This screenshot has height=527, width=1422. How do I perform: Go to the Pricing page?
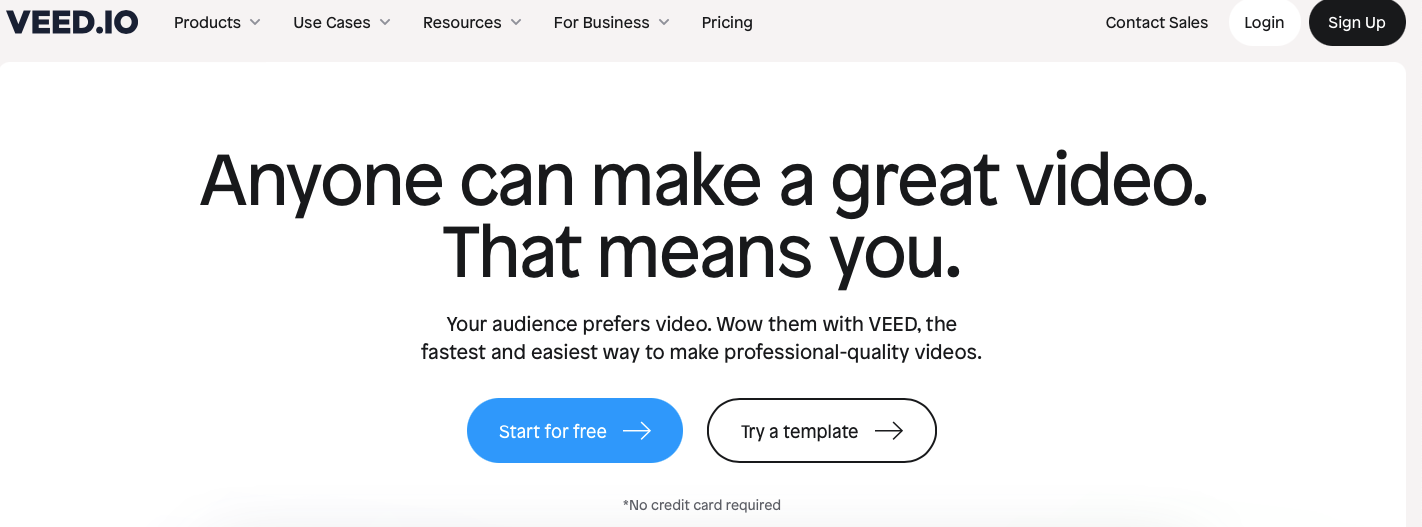tap(727, 22)
